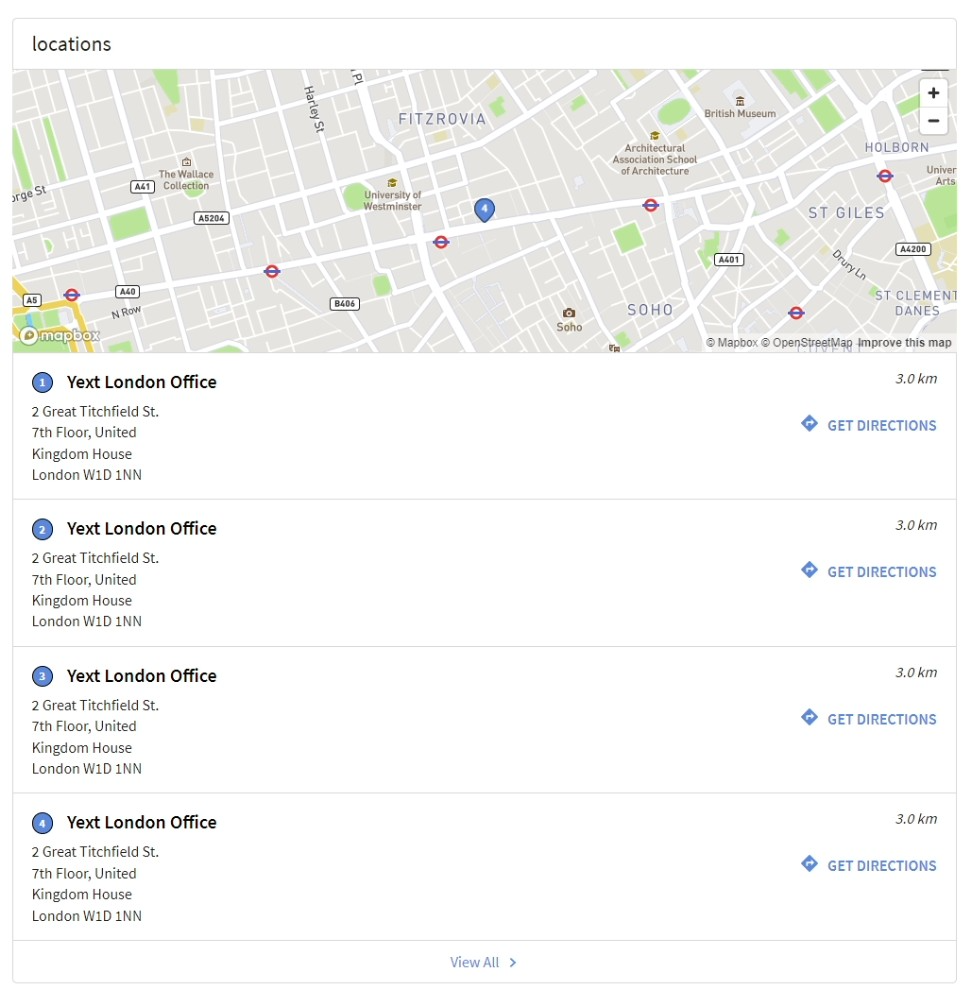The width and height of the screenshot is (968, 1002).
Task: Click chevron arrow beside View All
Action: click(512, 962)
